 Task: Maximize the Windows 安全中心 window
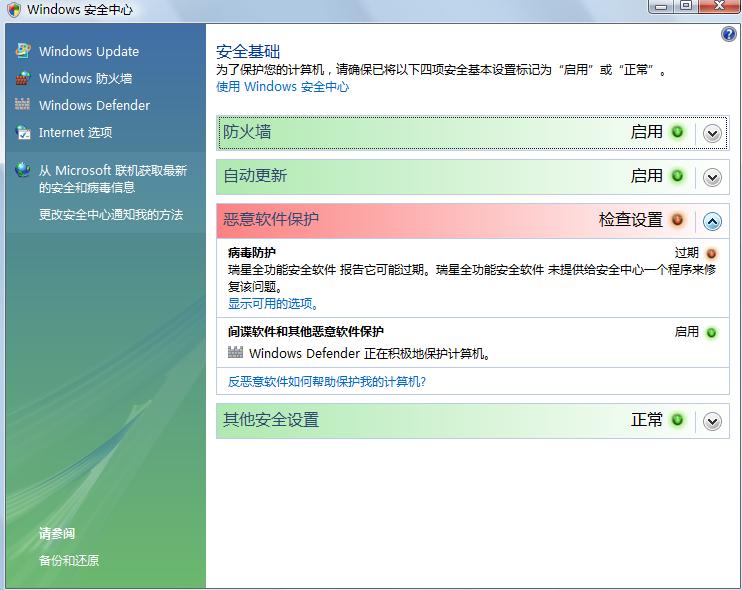686,6
